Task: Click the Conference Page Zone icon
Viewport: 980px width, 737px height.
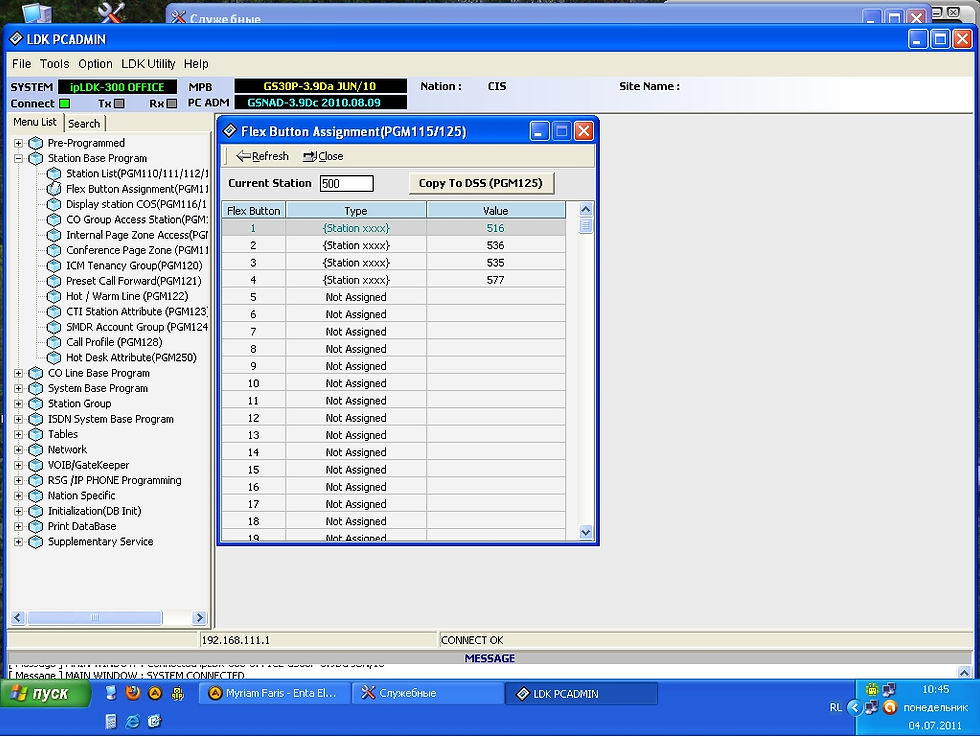Action: coord(54,250)
